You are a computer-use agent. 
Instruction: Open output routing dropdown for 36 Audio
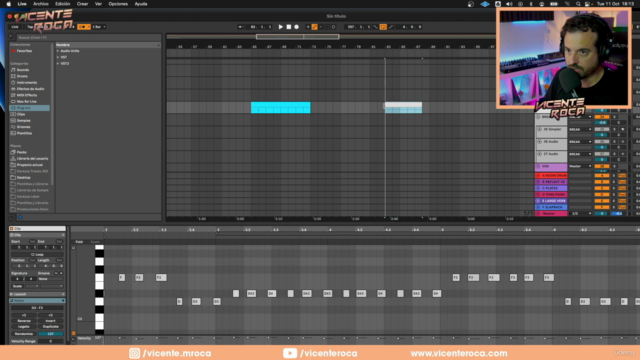[580, 142]
